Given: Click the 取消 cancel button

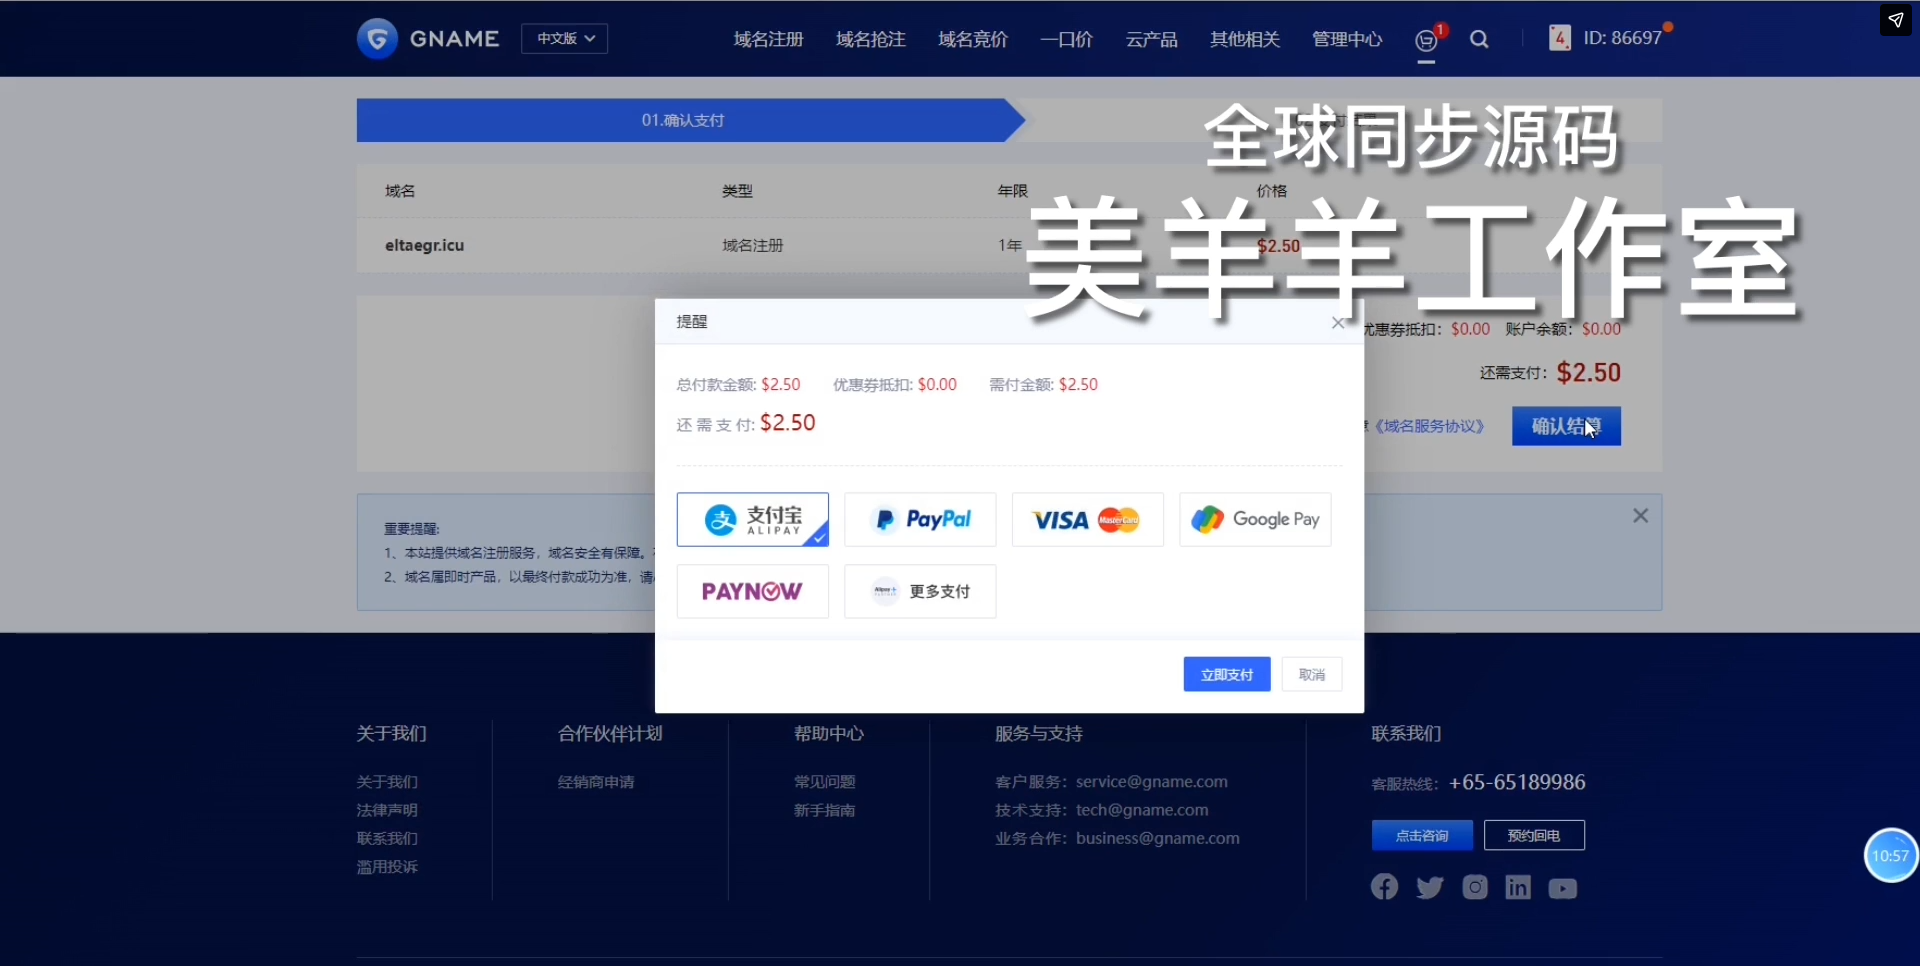Looking at the screenshot, I should (x=1312, y=675).
